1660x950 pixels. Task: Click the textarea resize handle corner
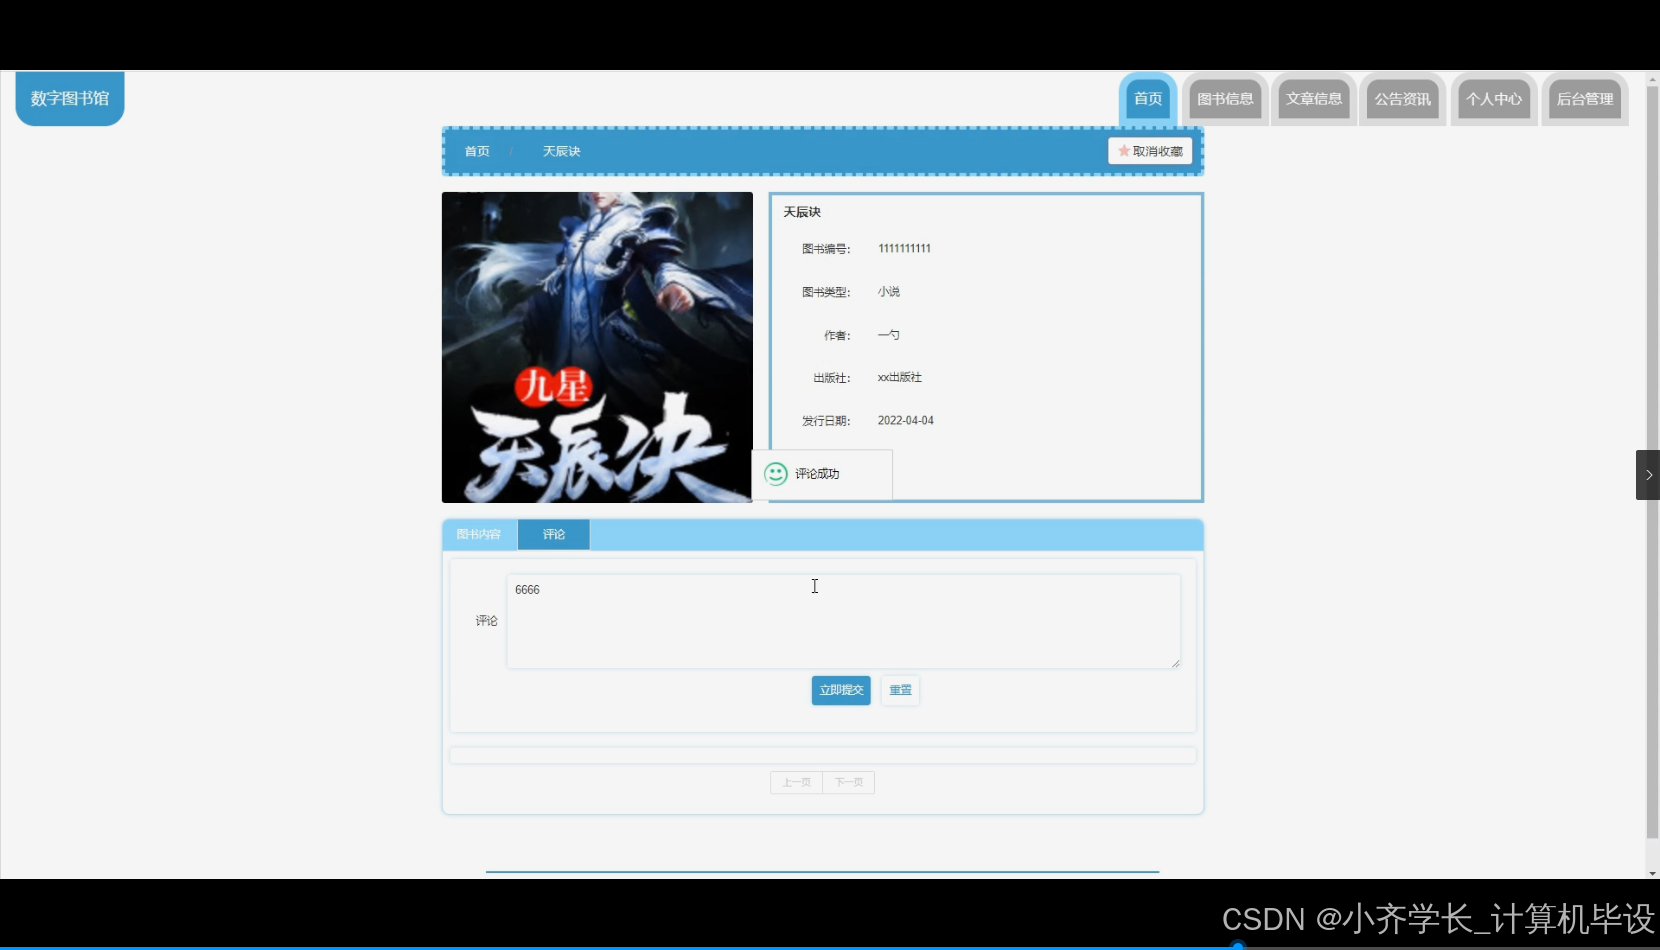[x=1176, y=663]
